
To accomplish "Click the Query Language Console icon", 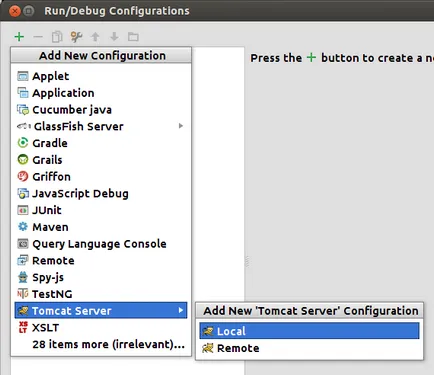I will click(23, 244).
